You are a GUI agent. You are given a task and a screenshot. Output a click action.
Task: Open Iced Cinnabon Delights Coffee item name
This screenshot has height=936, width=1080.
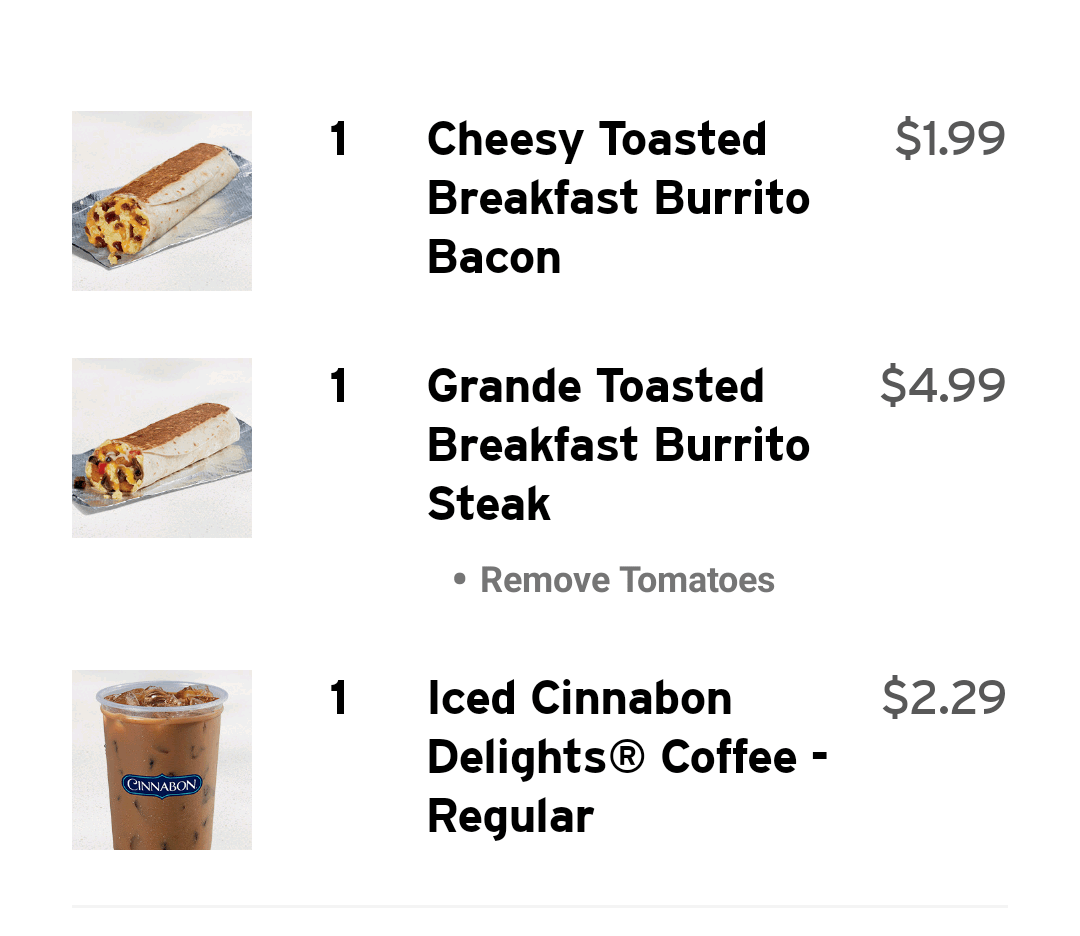[x=626, y=757]
